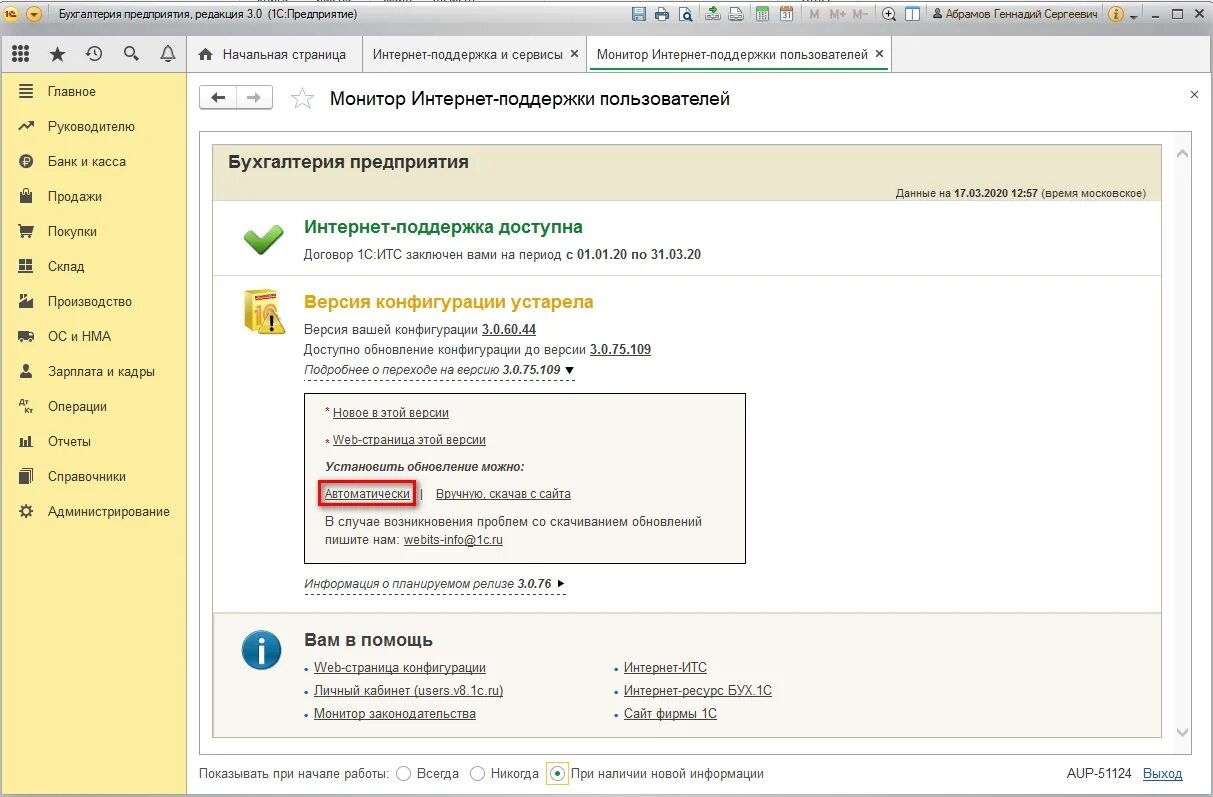The image size is (1213, 797).
Task: Open Favorites star icon
Action: pos(57,54)
